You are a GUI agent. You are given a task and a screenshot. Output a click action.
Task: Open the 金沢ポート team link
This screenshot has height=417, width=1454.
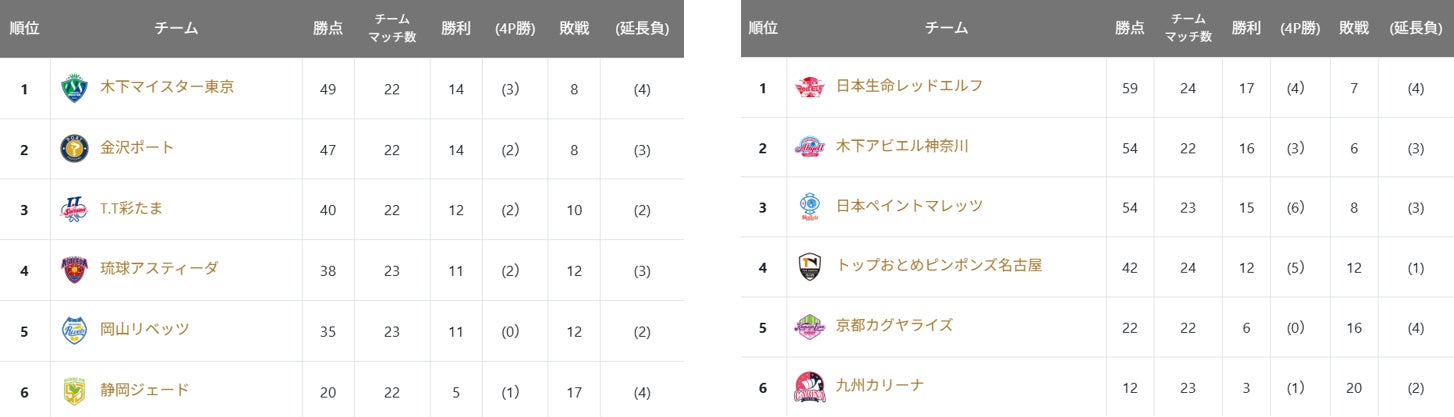pyautogui.click(x=137, y=148)
